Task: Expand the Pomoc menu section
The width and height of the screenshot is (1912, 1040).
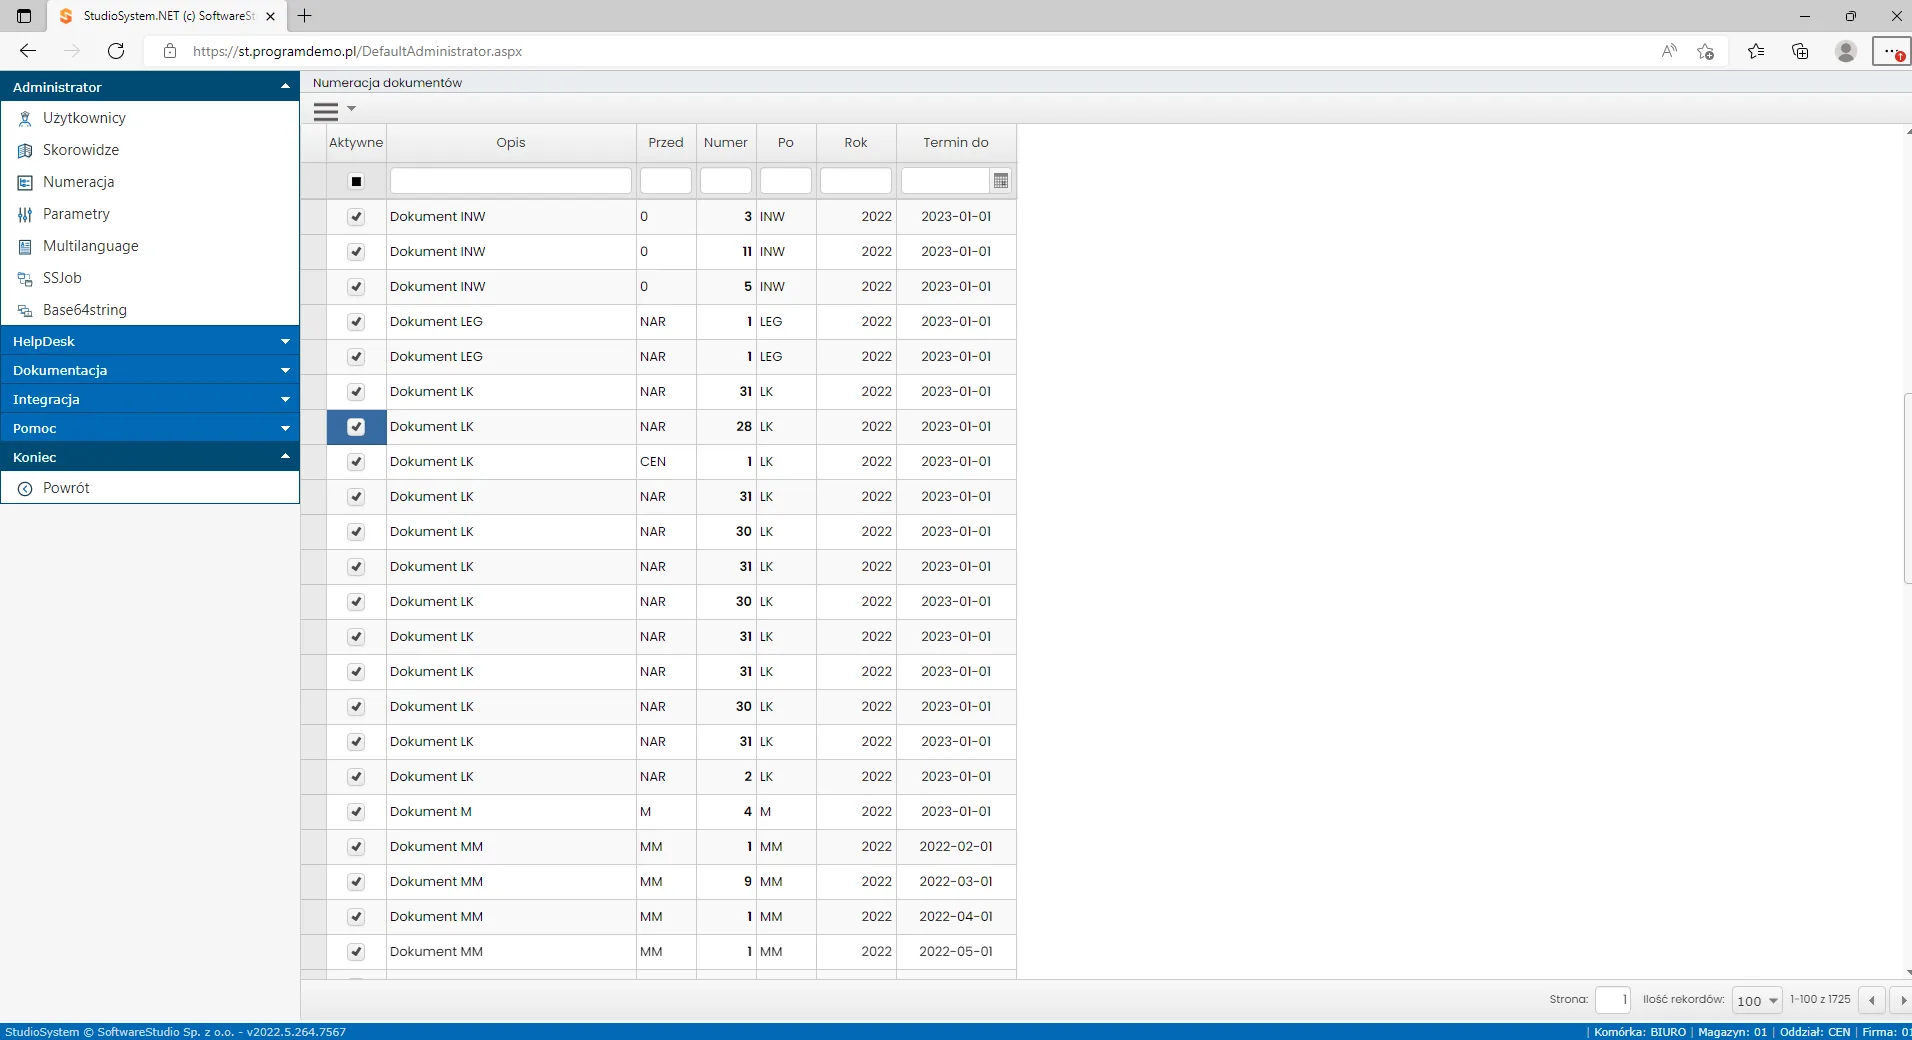Action: coord(150,428)
